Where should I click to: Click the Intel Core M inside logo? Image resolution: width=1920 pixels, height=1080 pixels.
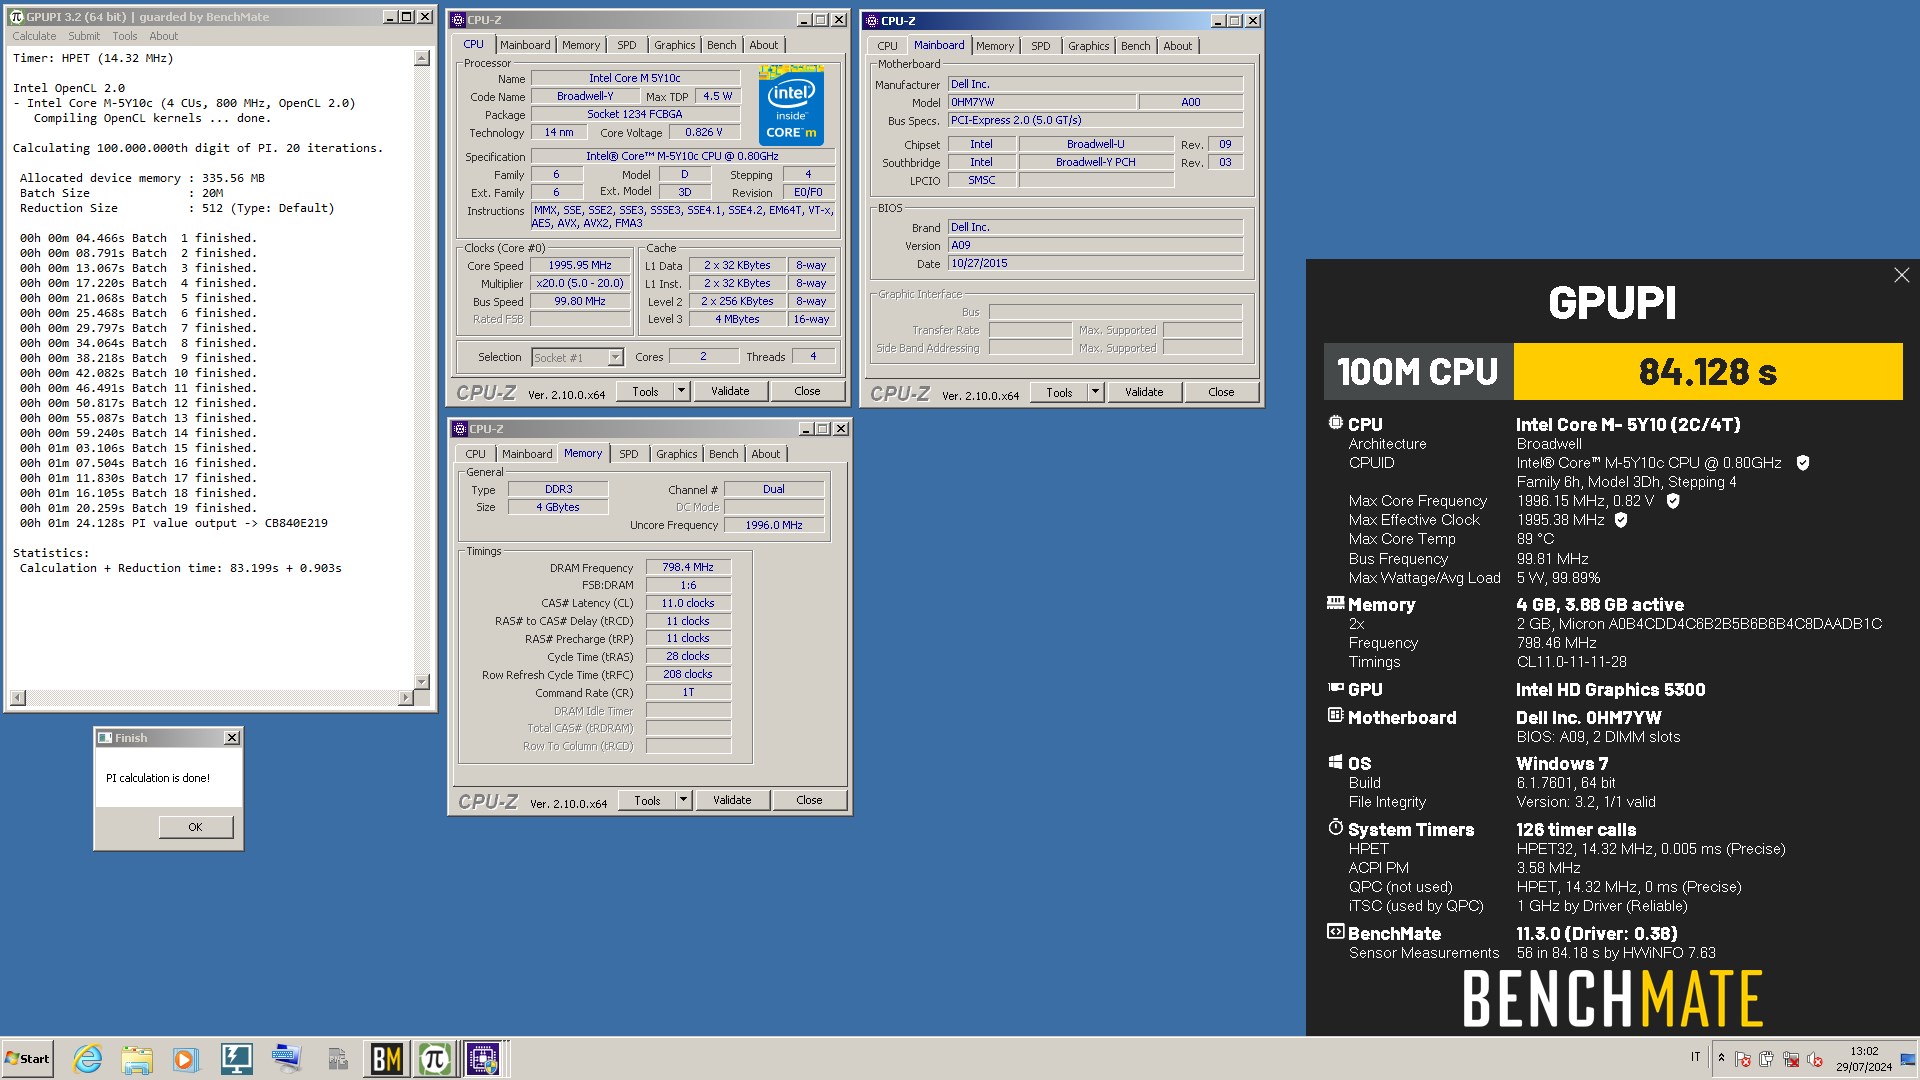pyautogui.click(x=791, y=105)
